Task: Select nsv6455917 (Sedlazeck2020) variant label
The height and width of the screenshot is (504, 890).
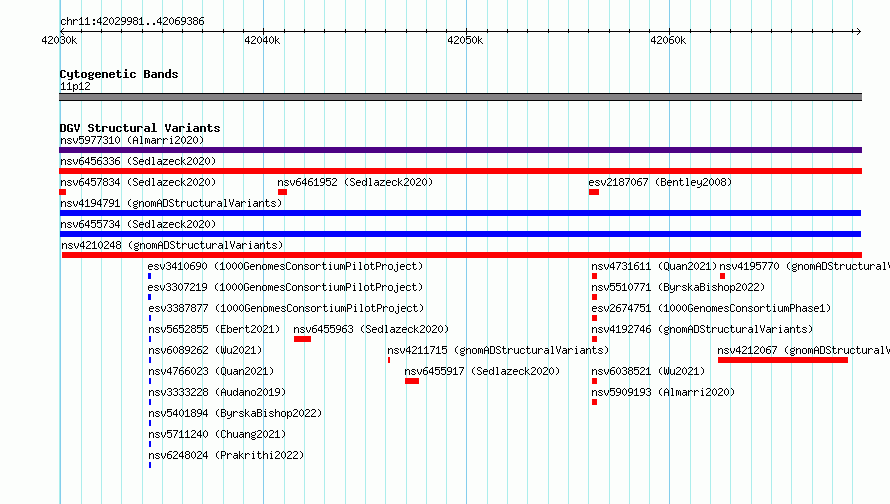Action: pos(482,371)
